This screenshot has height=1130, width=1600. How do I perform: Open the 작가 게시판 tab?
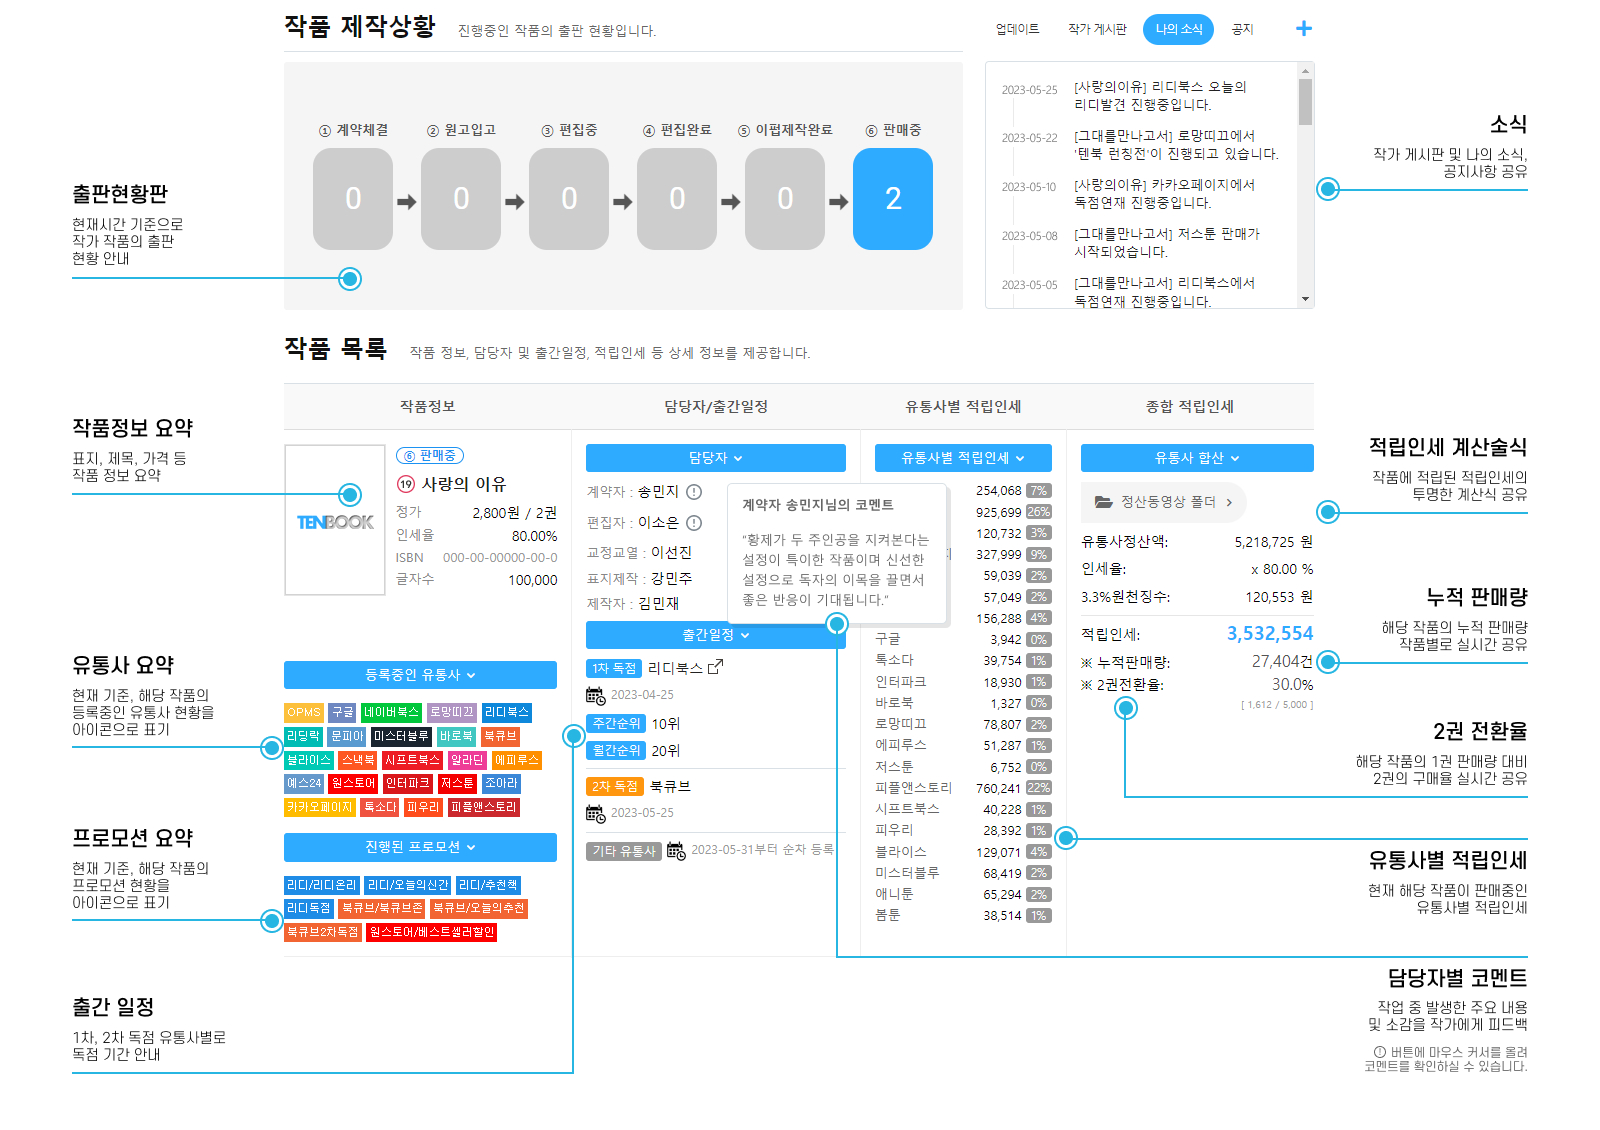coord(1097,29)
